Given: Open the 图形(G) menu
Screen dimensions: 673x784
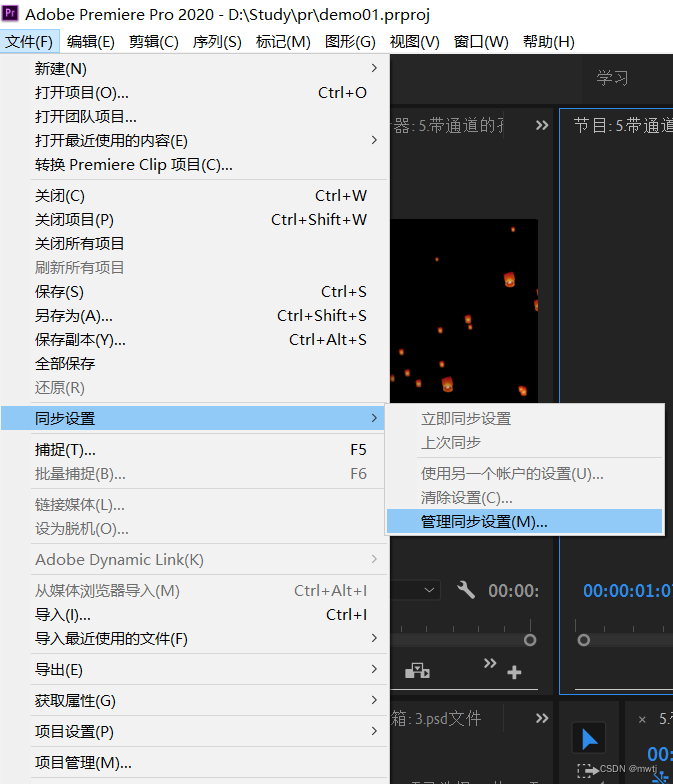Looking at the screenshot, I should (x=350, y=42).
